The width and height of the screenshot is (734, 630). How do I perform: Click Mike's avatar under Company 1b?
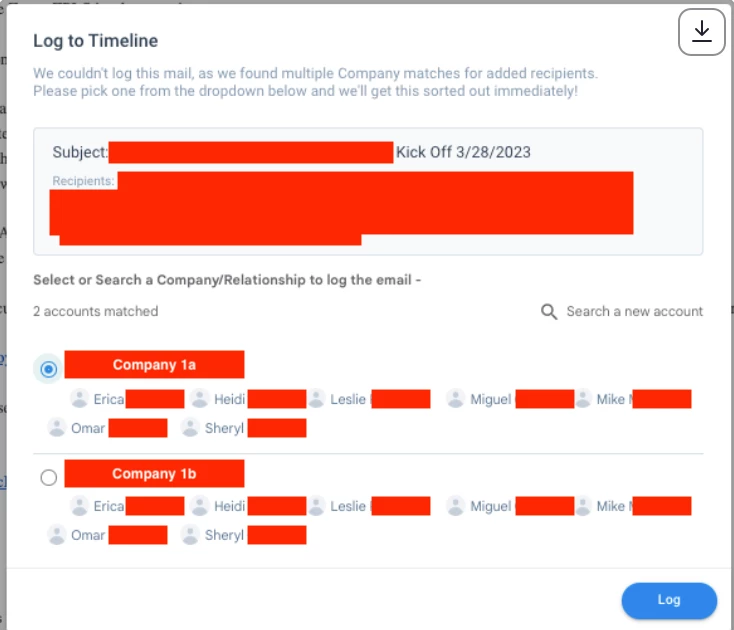click(x=583, y=506)
